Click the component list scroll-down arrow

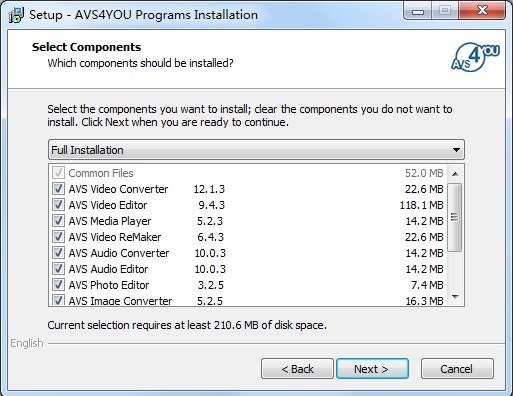click(x=455, y=296)
